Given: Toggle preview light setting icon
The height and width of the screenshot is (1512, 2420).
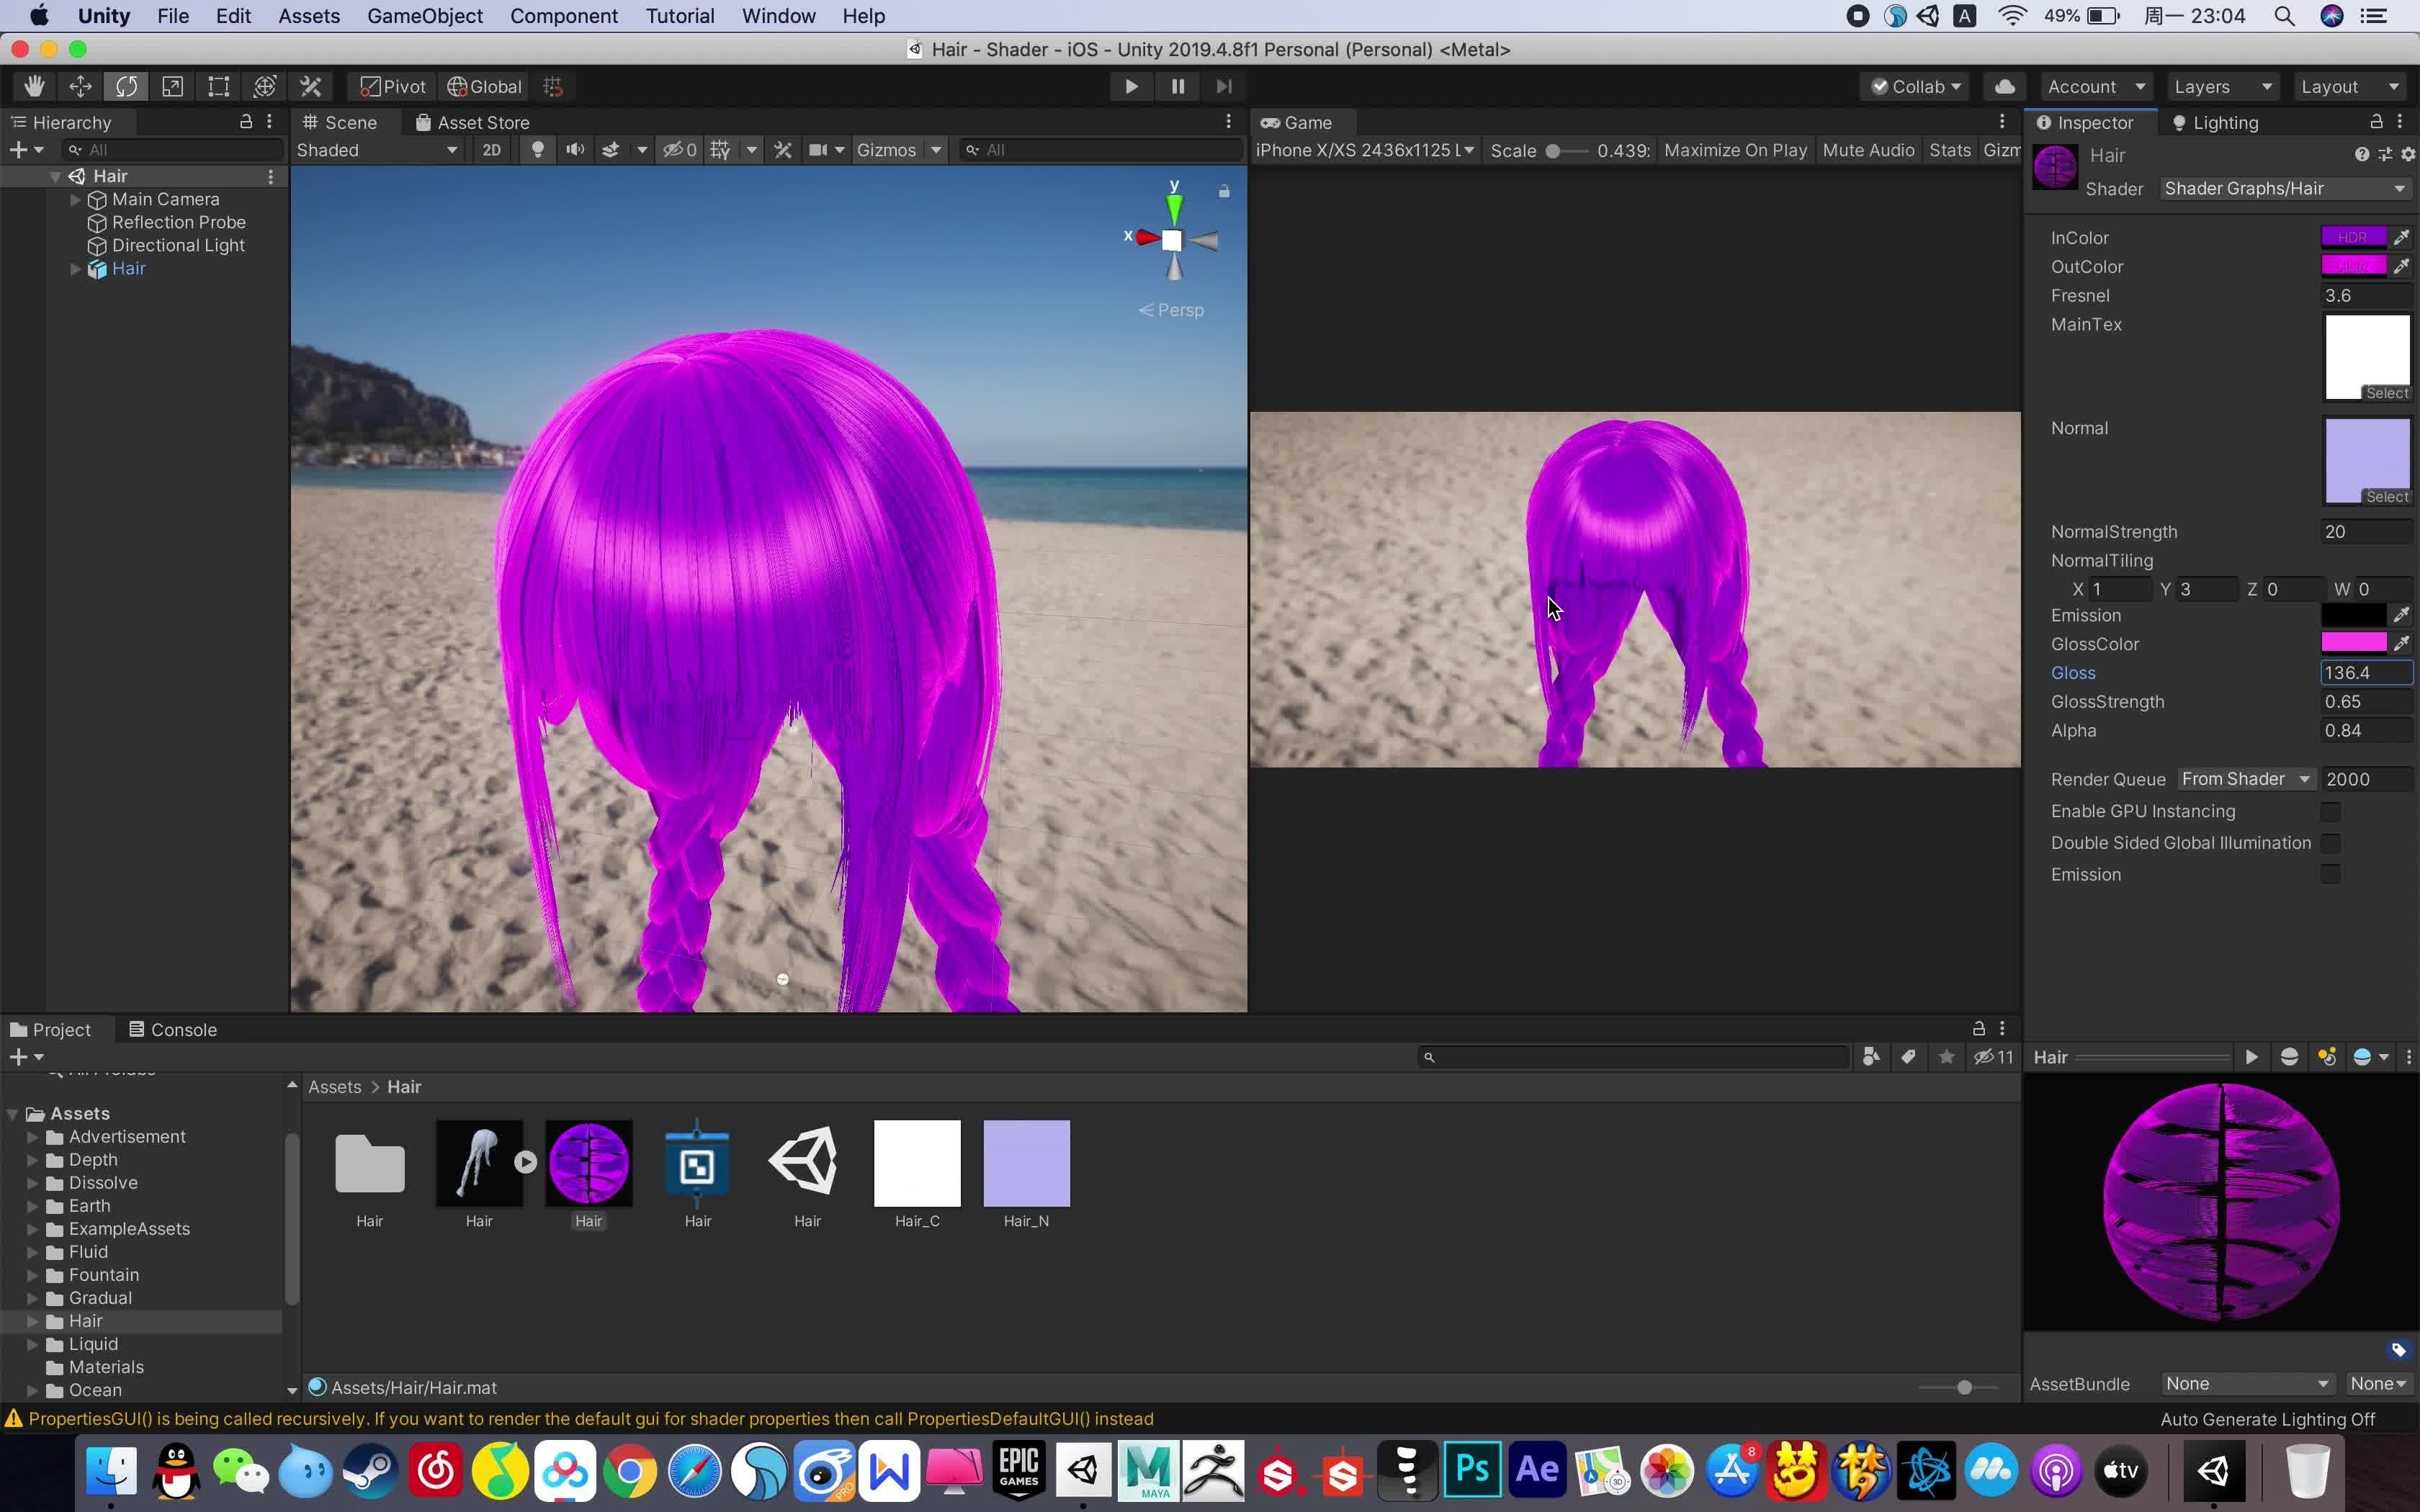Looking at the screenshot, I should pos(2327,1058).
